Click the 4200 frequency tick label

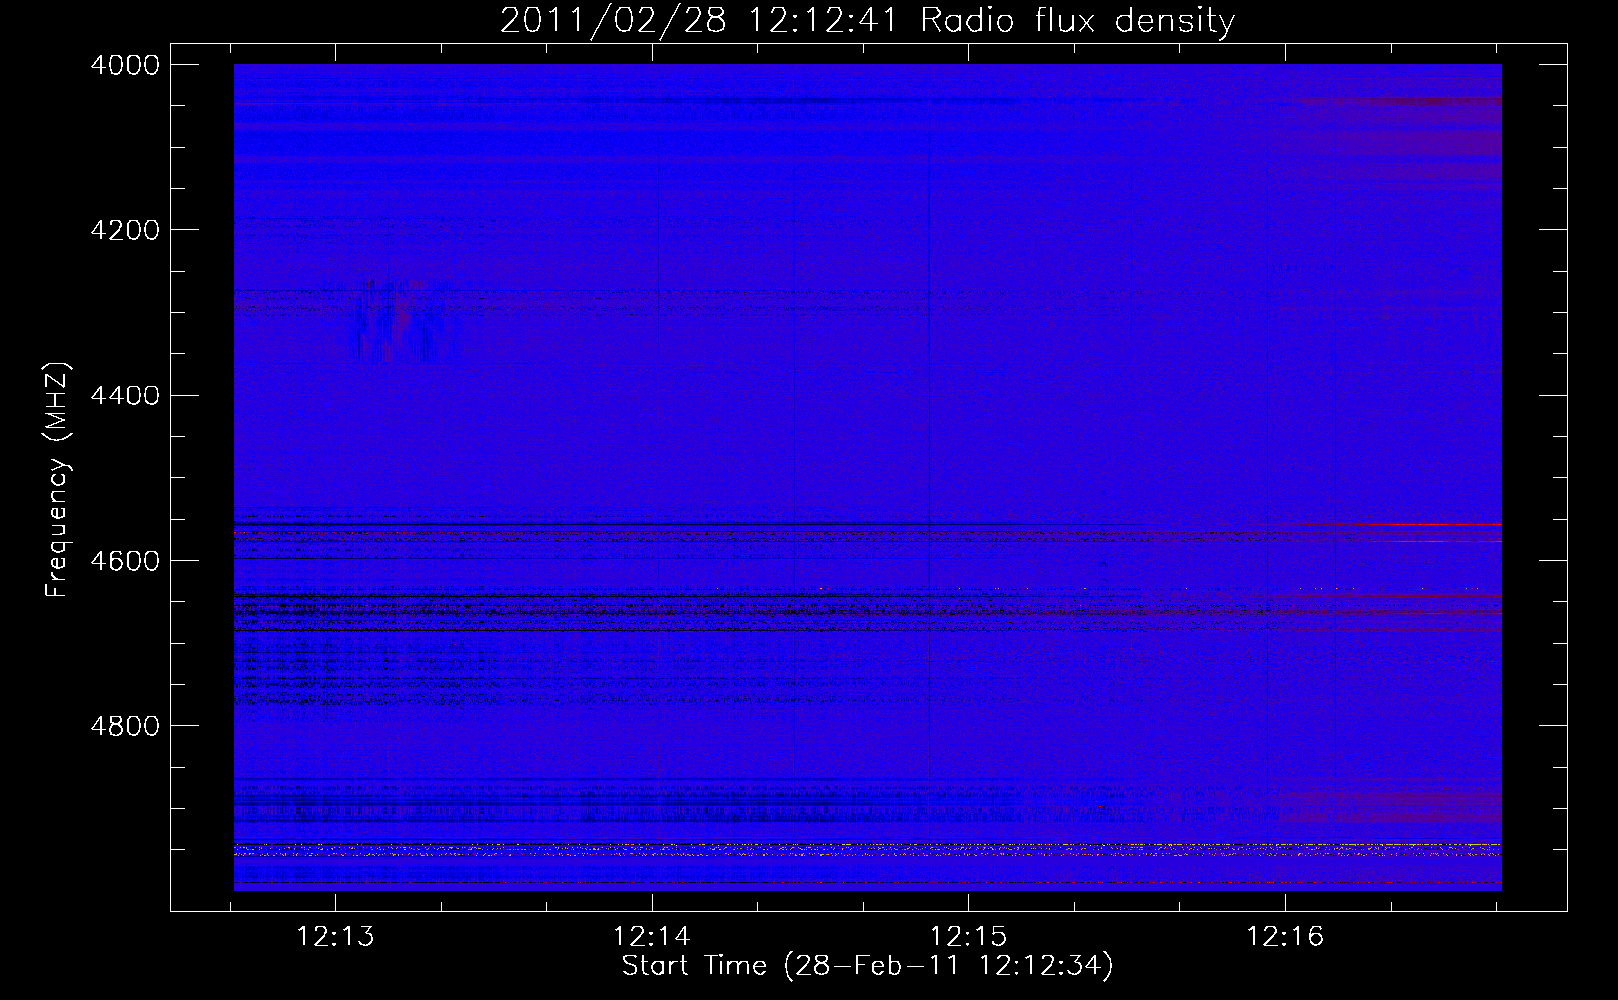[125, 230]
